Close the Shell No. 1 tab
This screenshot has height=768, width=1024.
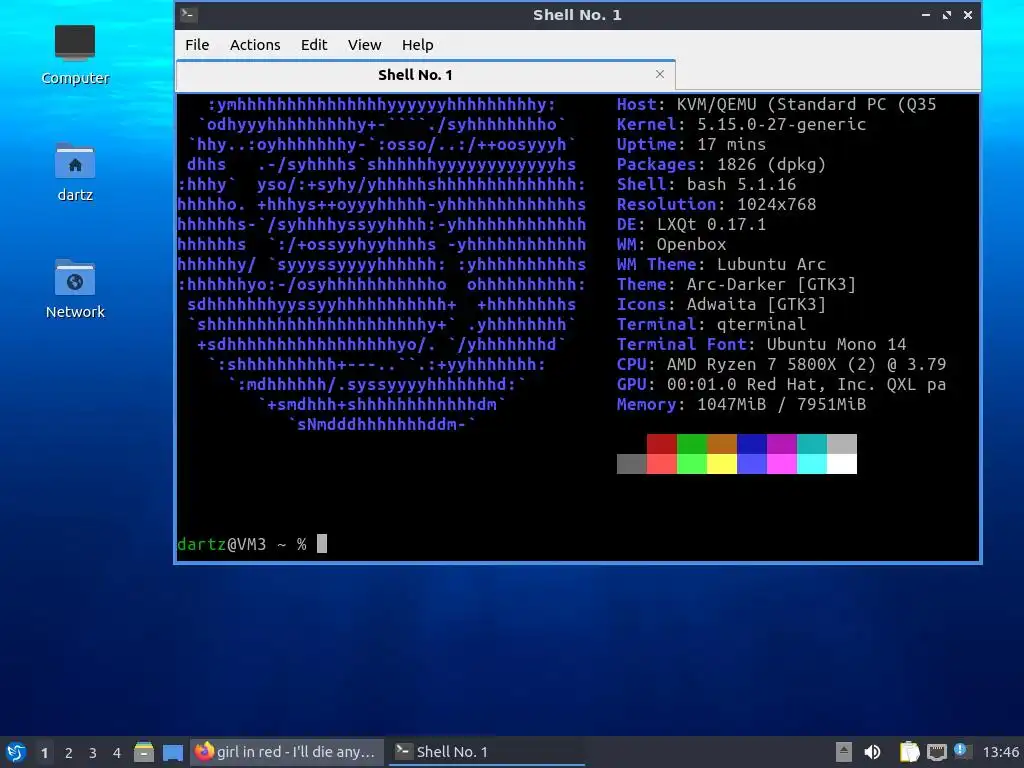(660, 74)
